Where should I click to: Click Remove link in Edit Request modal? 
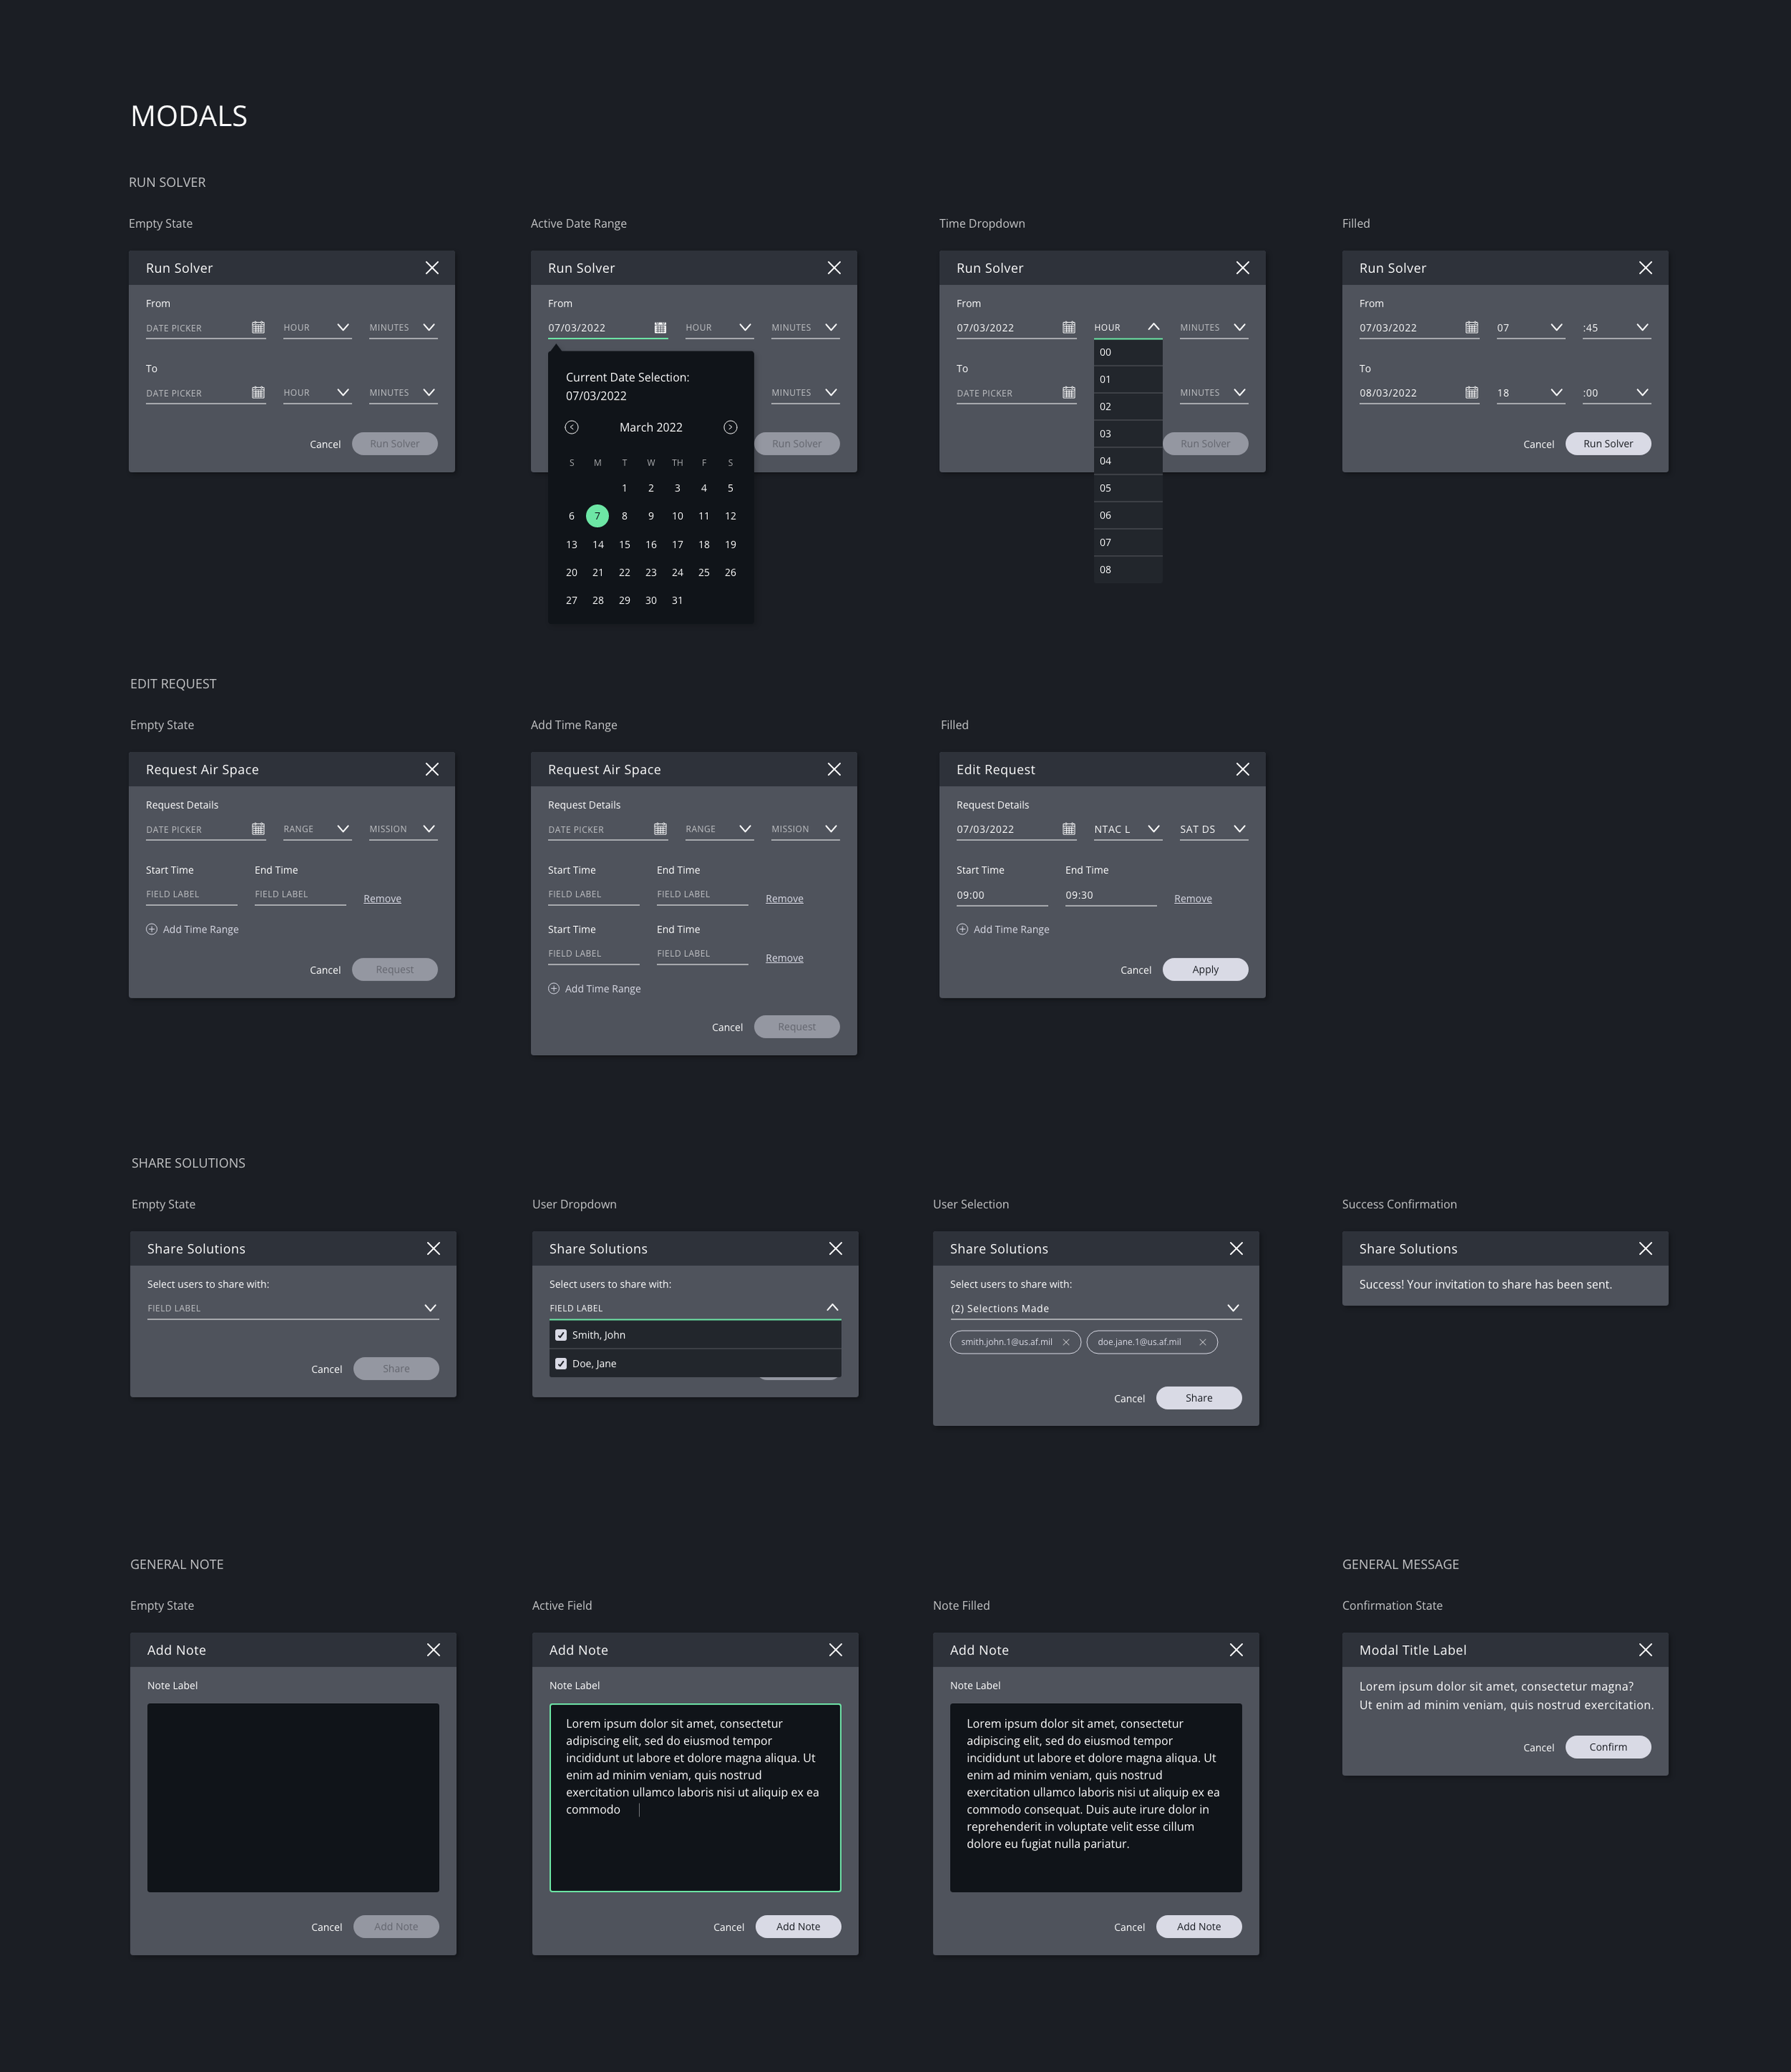(x=1192, y=899)
